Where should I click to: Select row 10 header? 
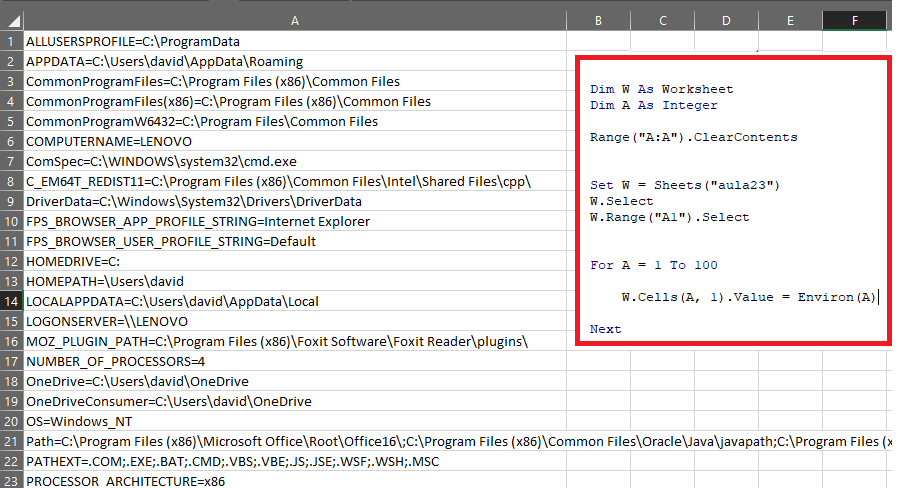coord(12,221)
